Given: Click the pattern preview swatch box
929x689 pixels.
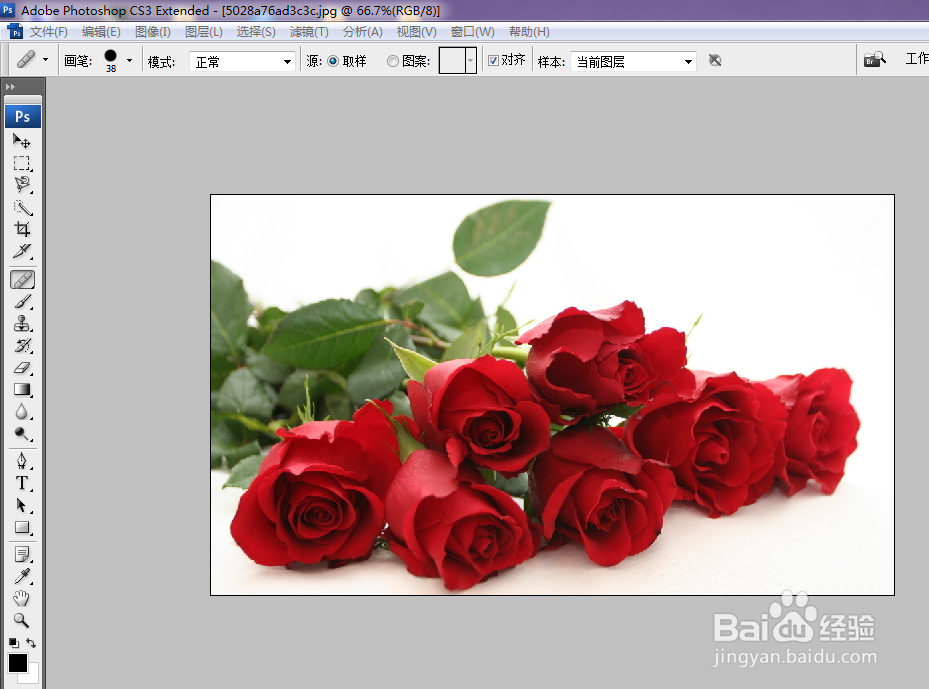Looking at the screenshot, I should point(451,61).
